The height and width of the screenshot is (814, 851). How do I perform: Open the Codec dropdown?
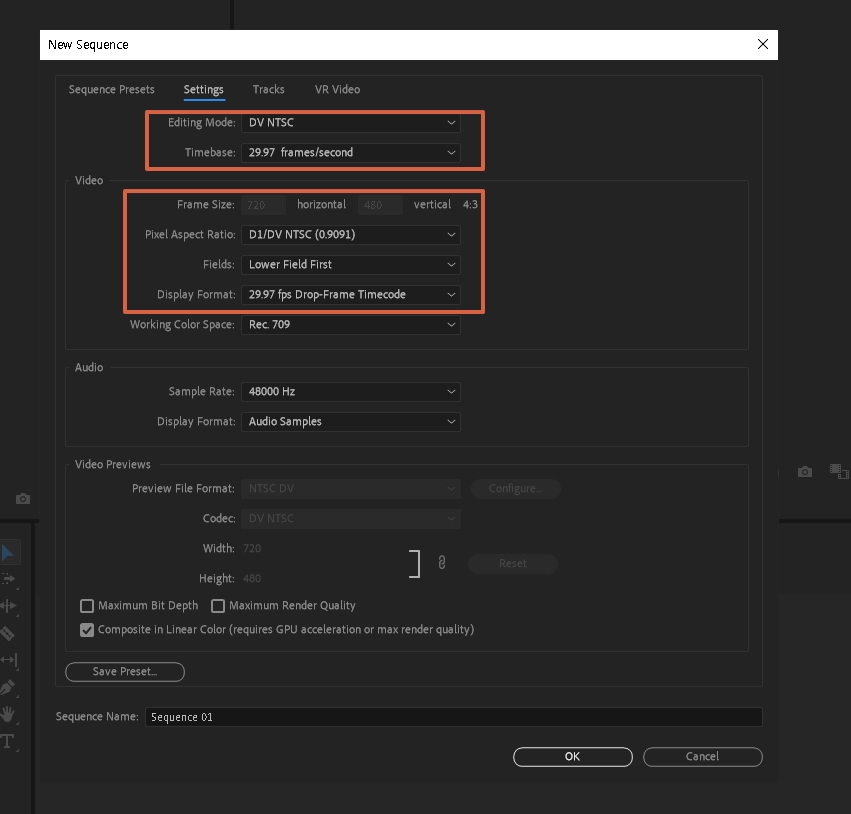[x=351, y=518]
